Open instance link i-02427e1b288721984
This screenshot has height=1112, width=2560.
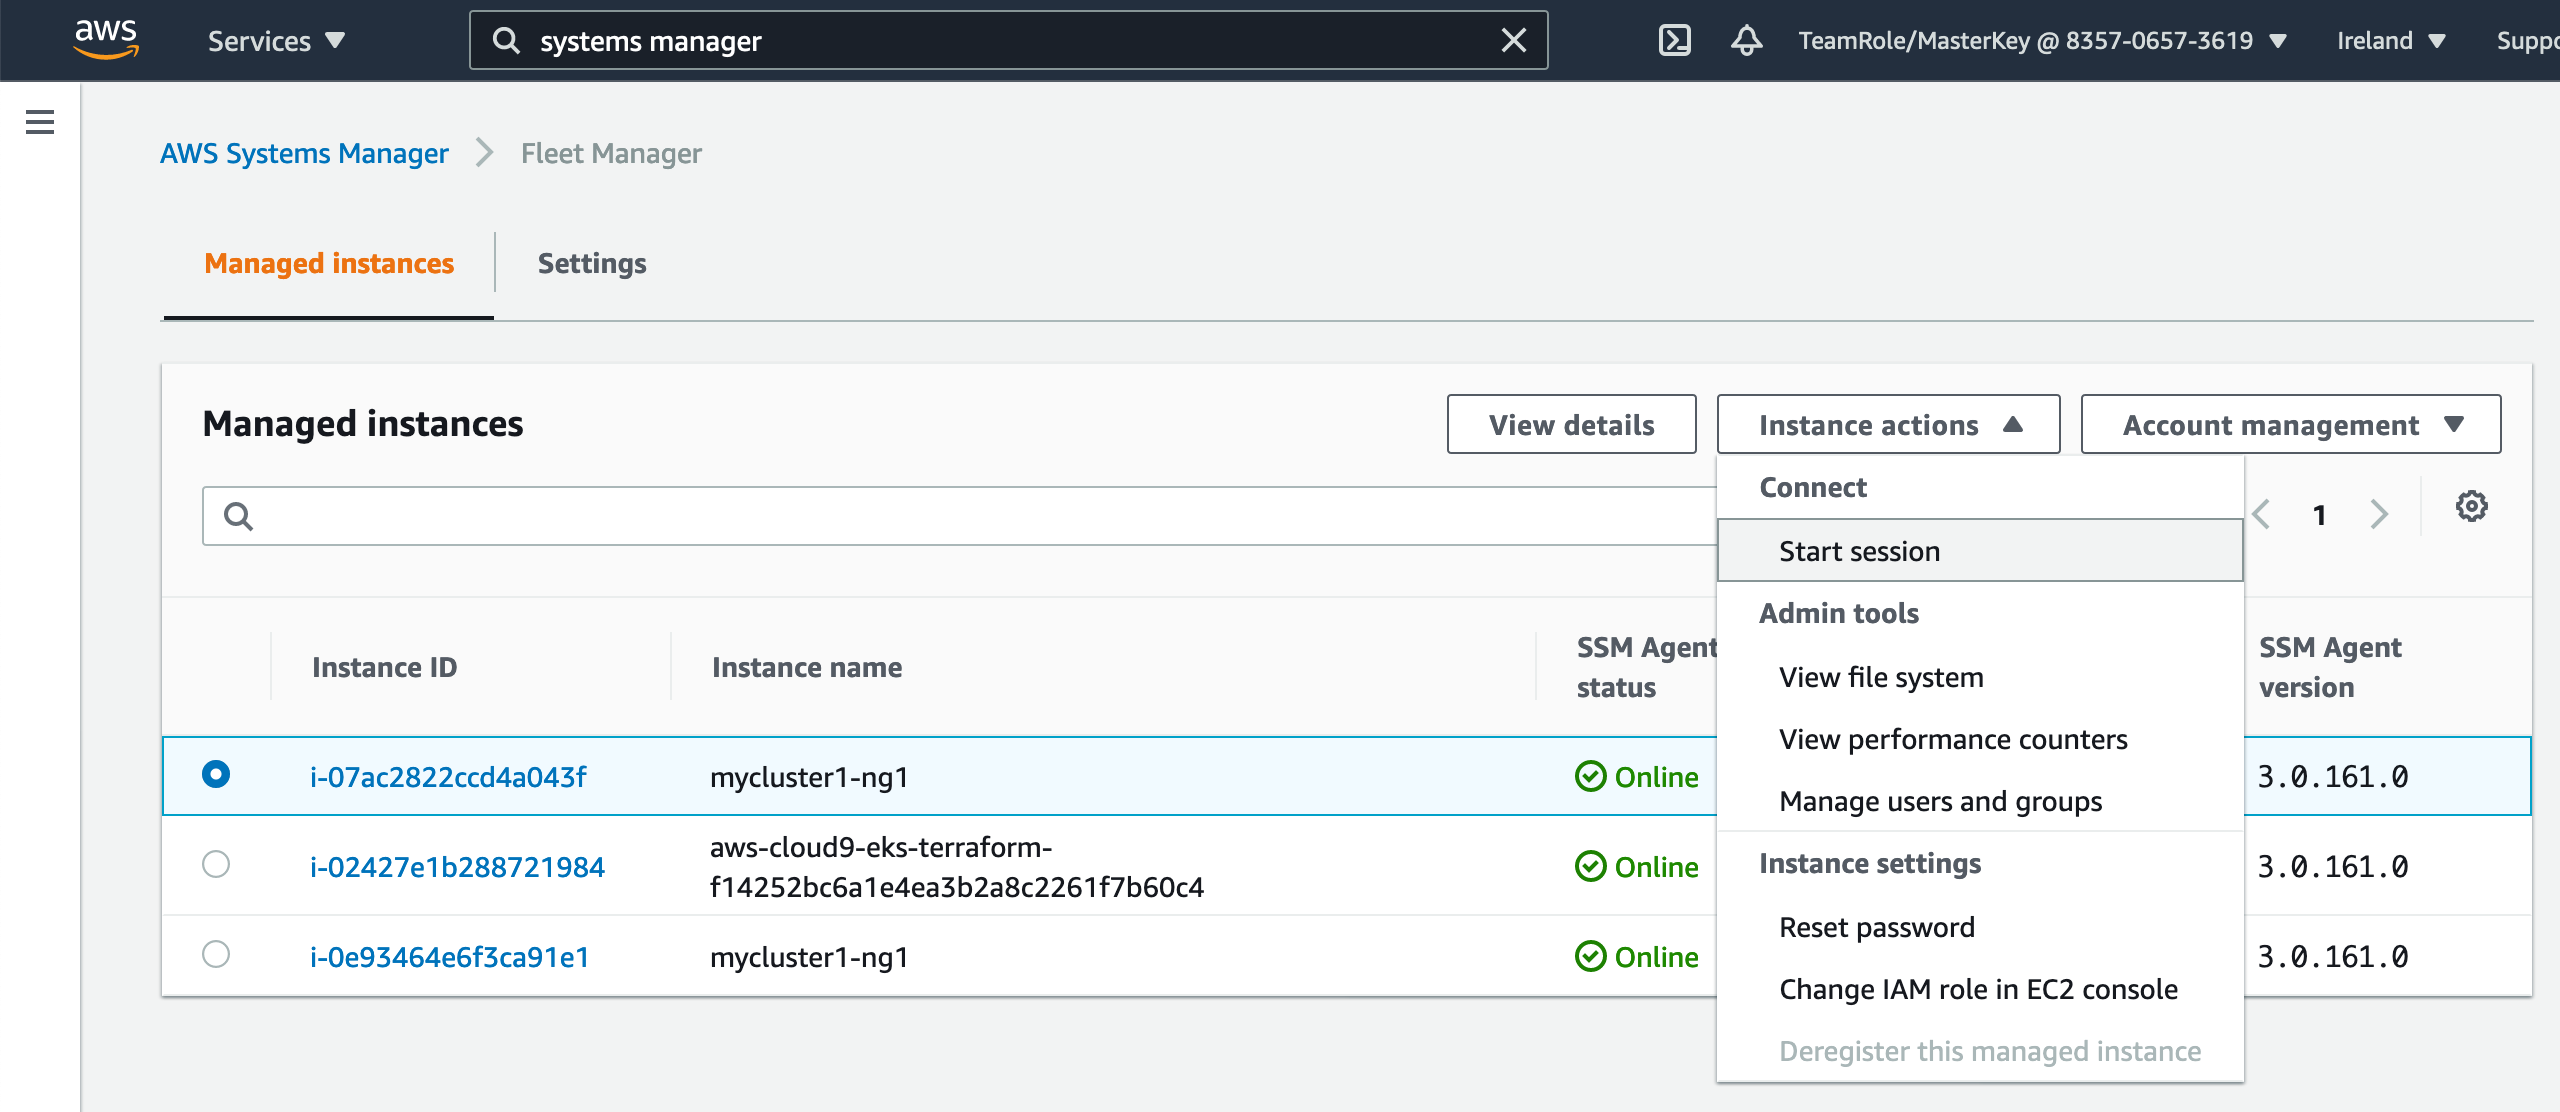pos(457,866)
